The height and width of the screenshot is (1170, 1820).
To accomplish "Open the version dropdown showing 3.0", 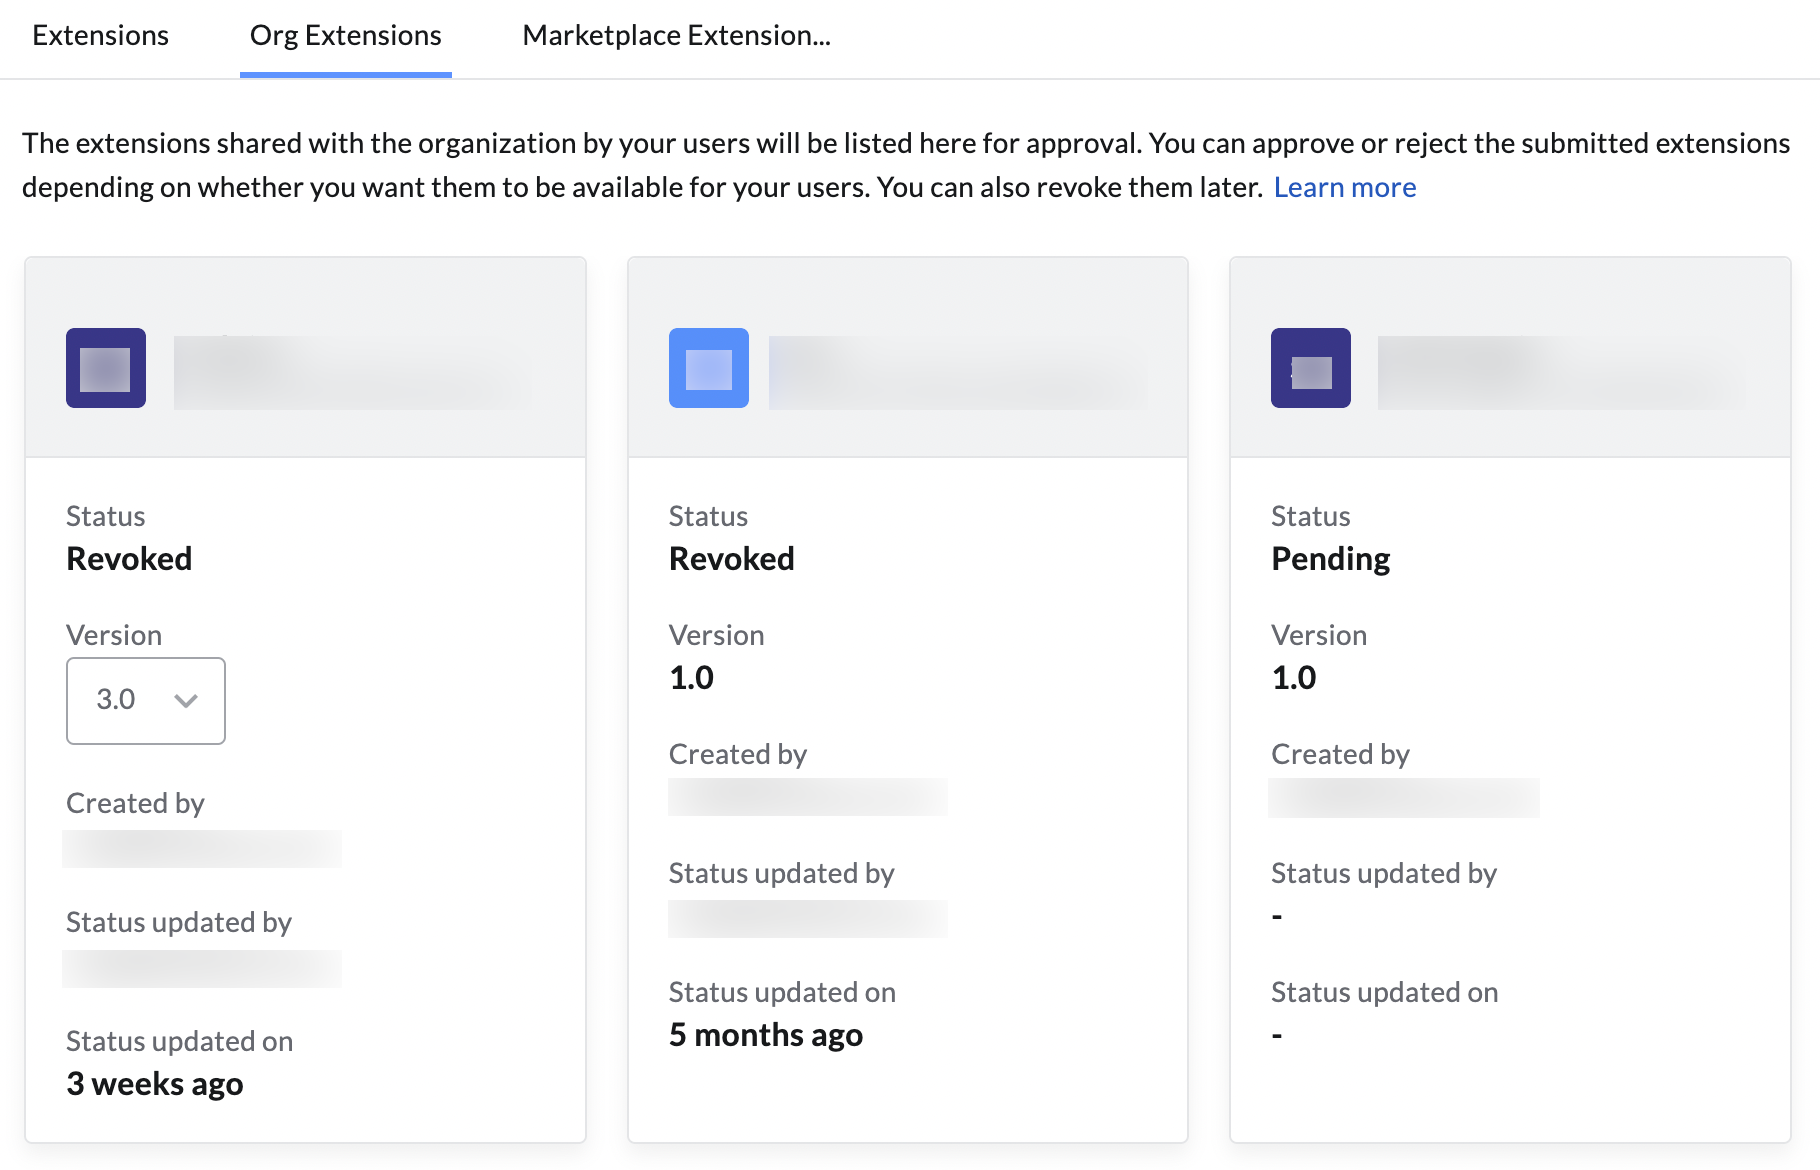I will 145,701.
